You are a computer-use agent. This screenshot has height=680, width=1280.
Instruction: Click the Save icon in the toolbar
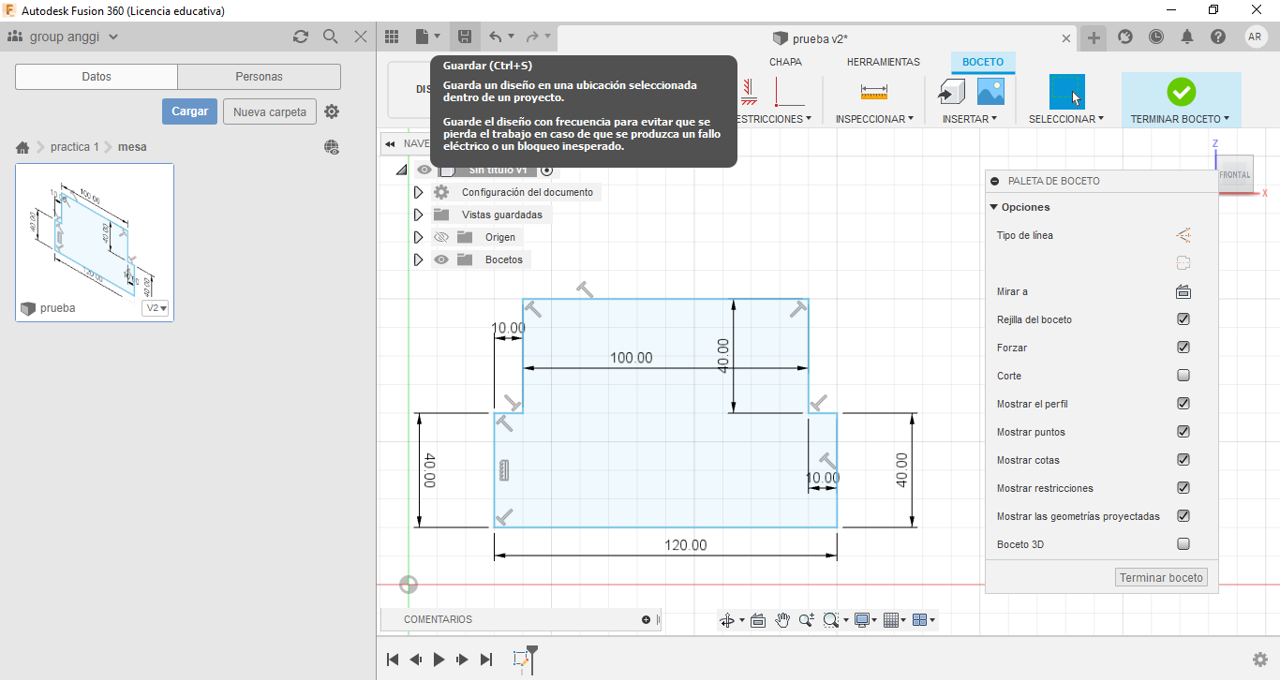coord(465,37)
